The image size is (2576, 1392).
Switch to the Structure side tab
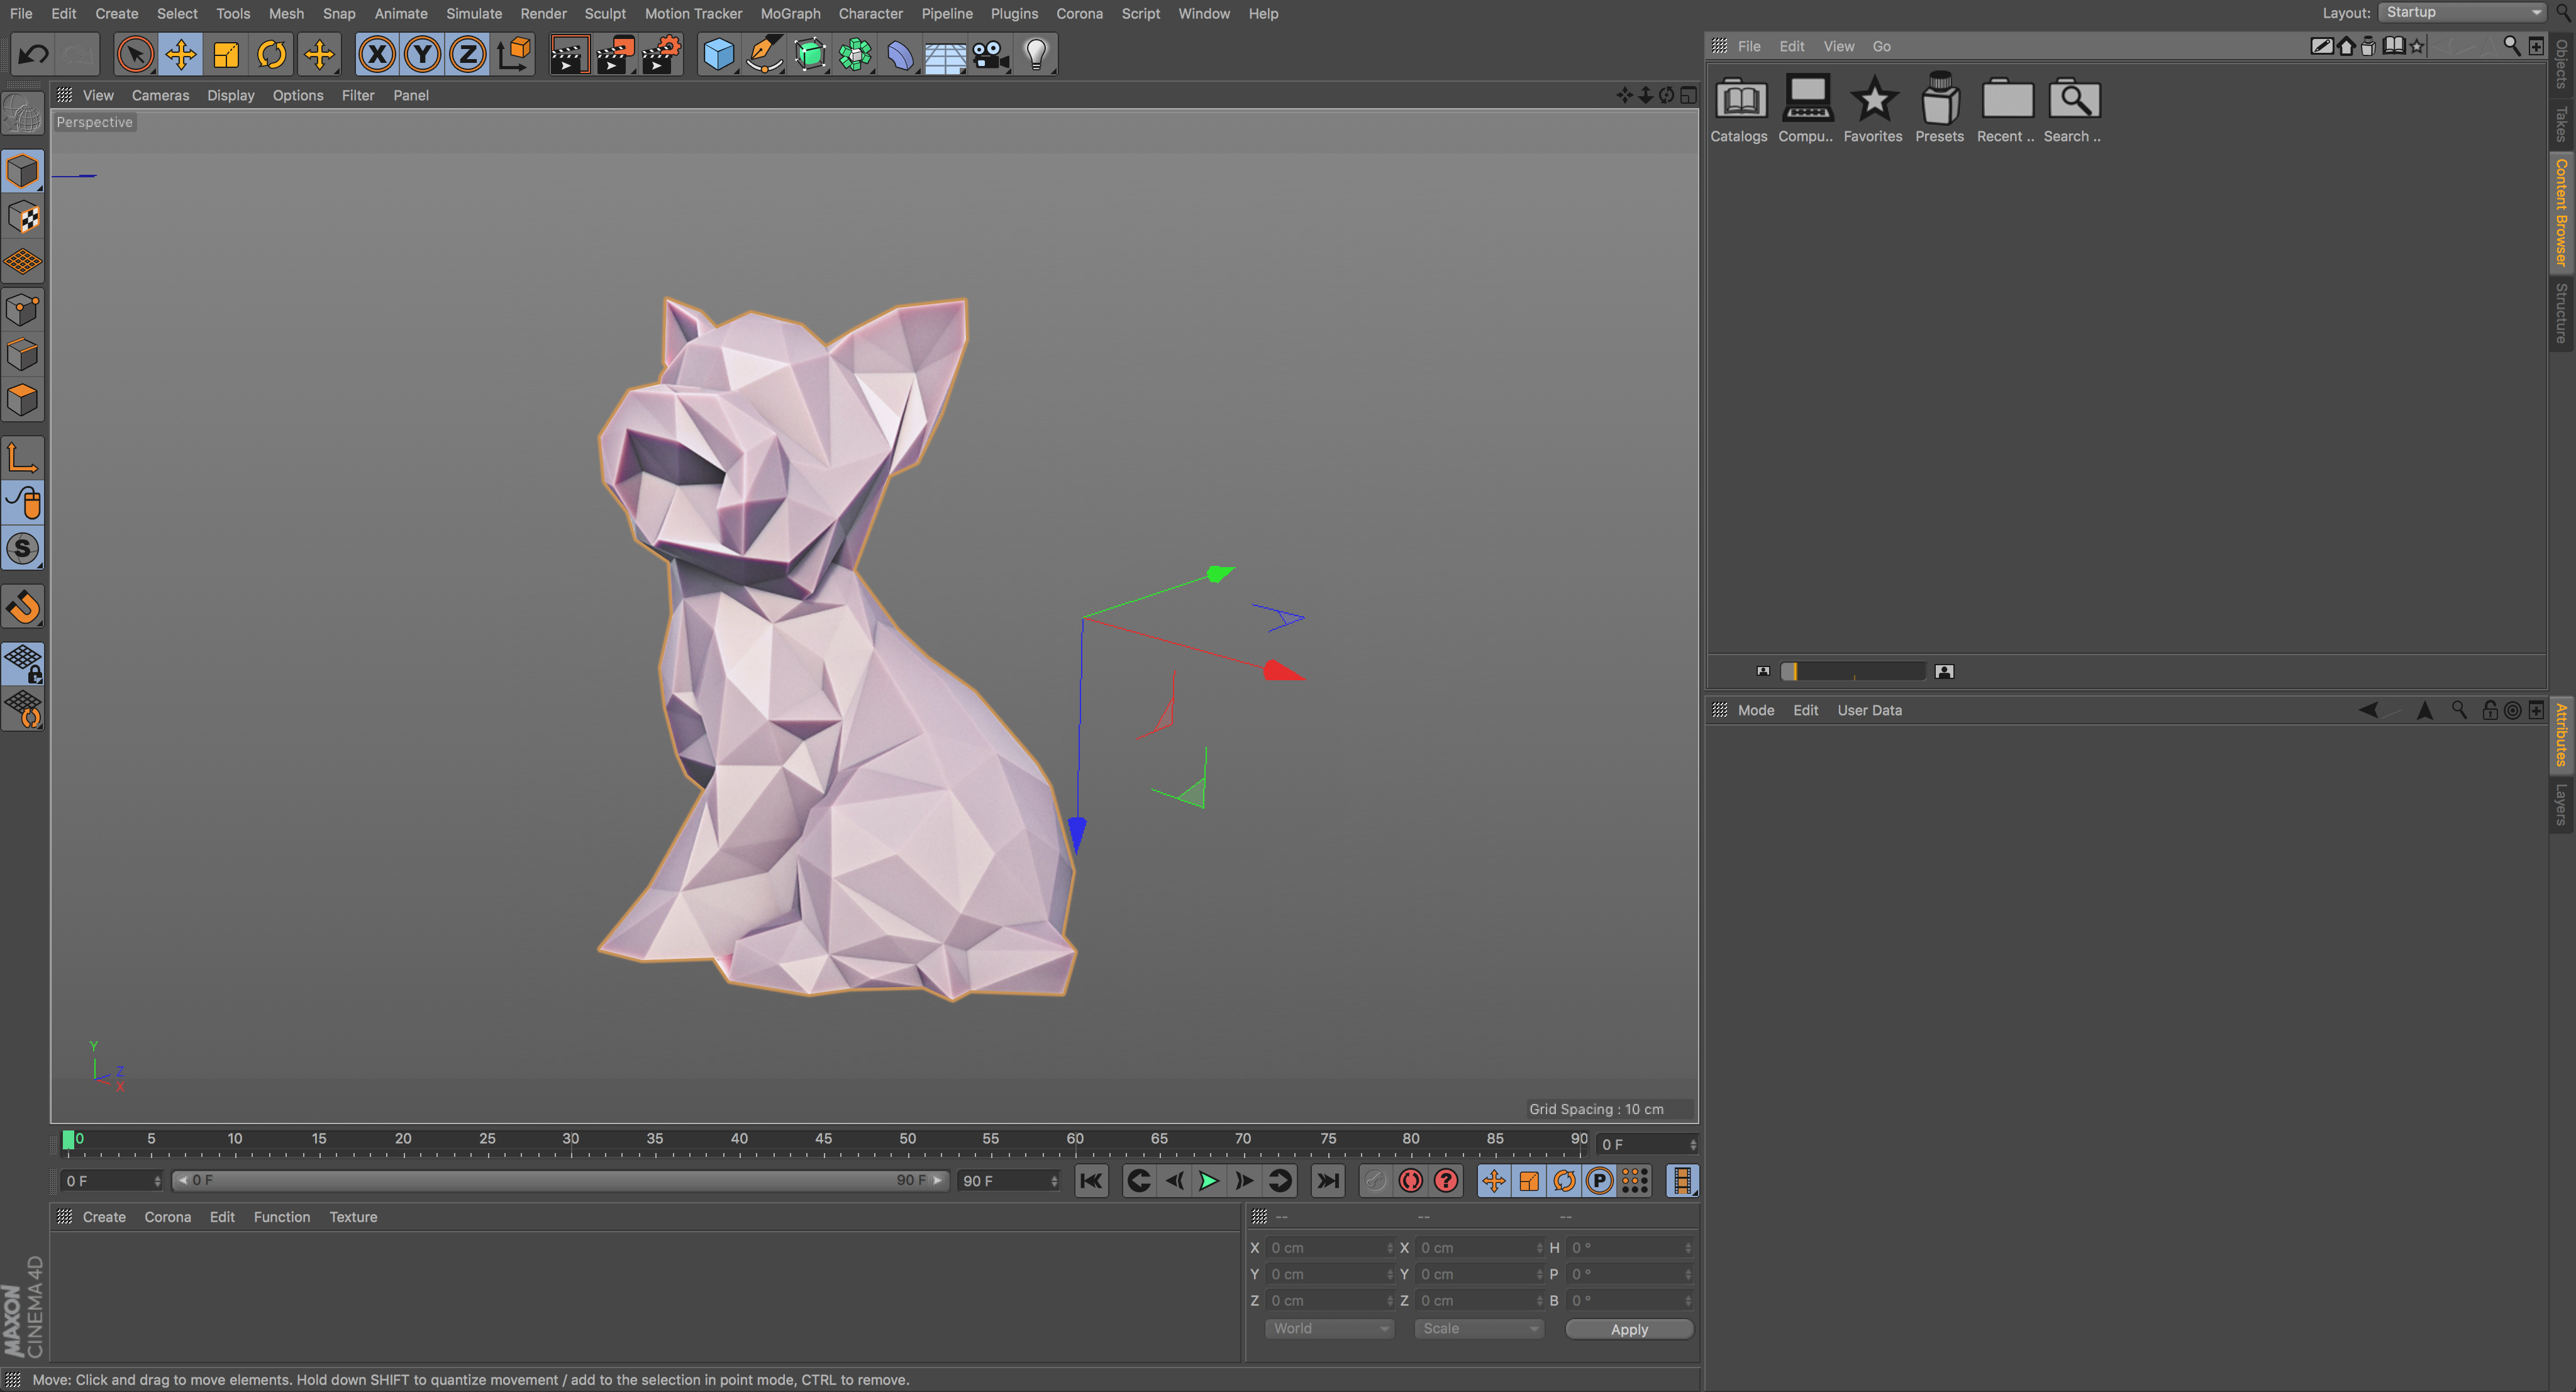pyautogui.click(x=2561, y=313)
